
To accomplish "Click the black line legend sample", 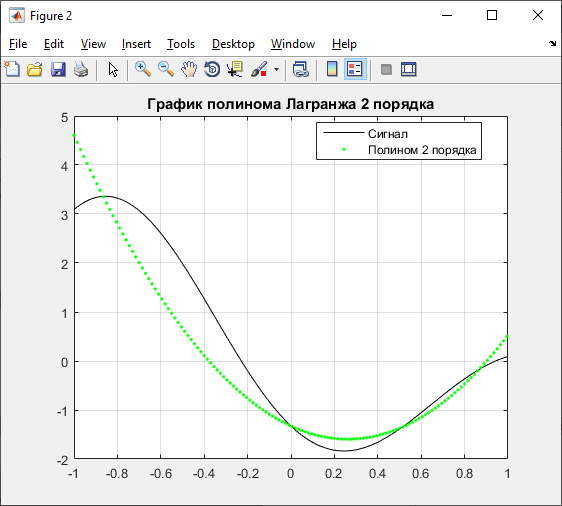I will [x=344, y=133].
